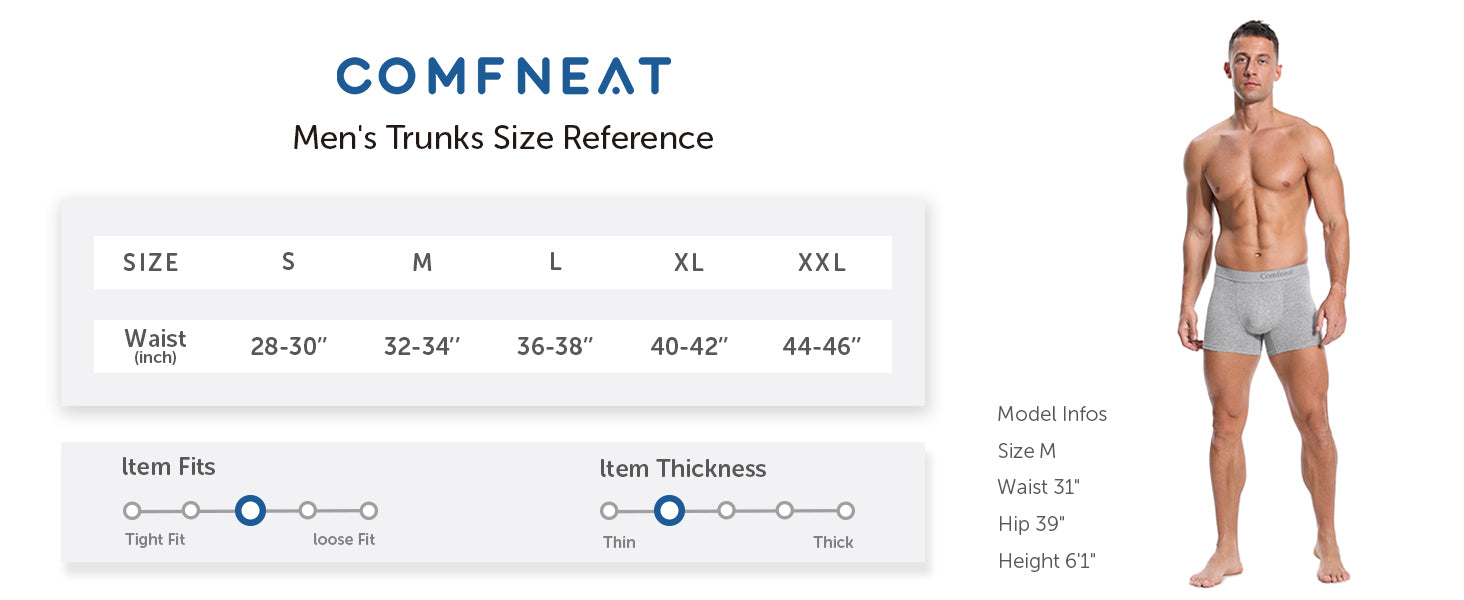Select the Thin dot on Item Thickness
This screenshot has height=600, width=1464.
point(609,511)
